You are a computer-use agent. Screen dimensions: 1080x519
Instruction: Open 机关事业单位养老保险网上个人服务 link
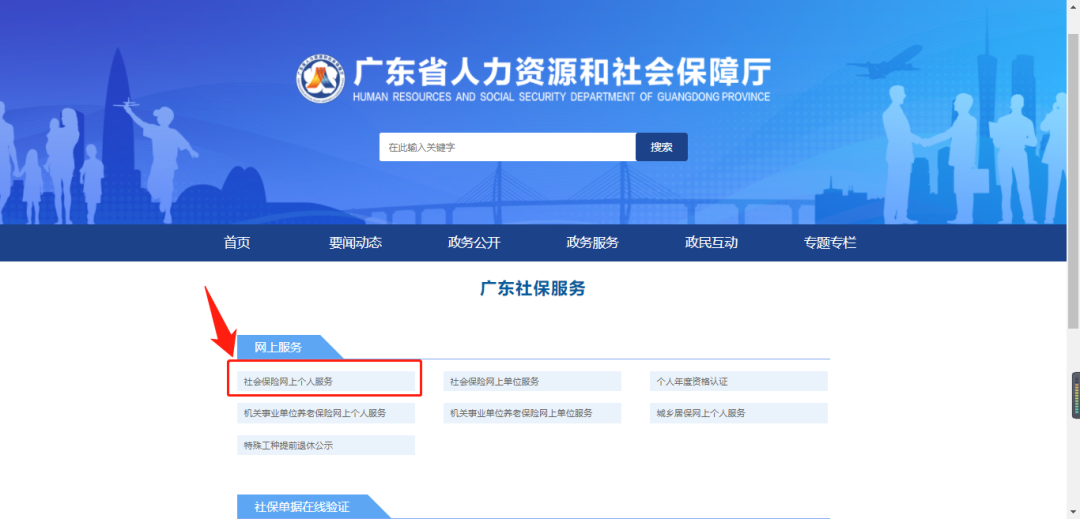[326, 413]
